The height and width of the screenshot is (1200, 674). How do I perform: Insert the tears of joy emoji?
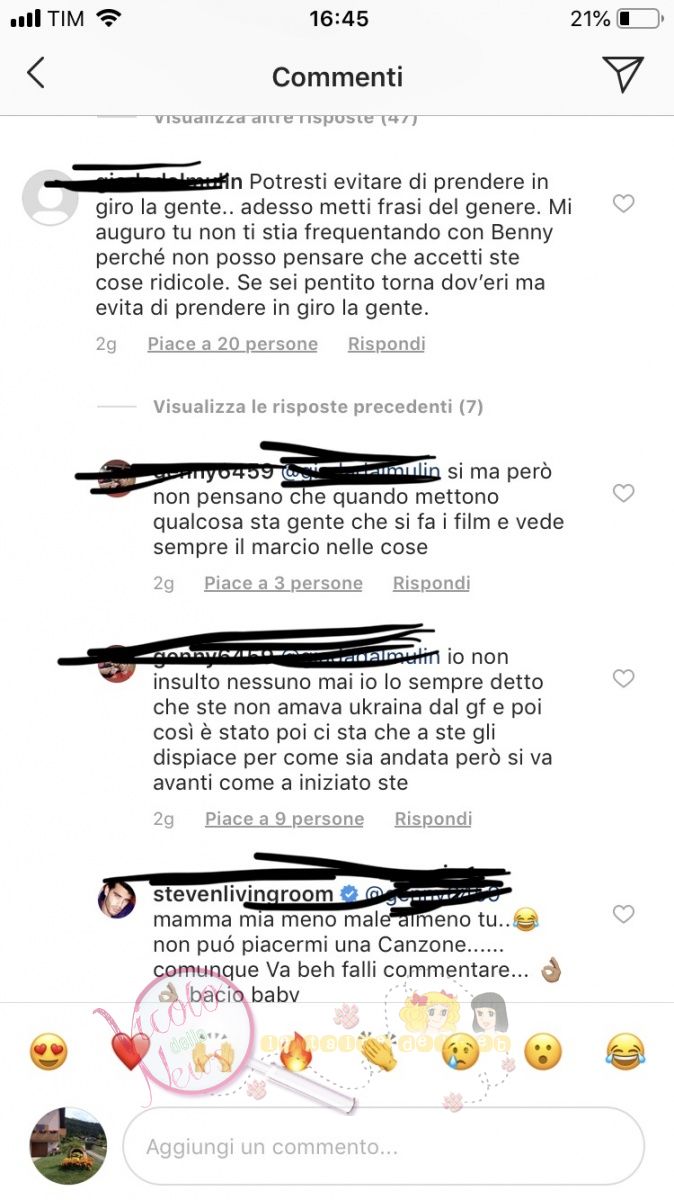click(626, 1052)
